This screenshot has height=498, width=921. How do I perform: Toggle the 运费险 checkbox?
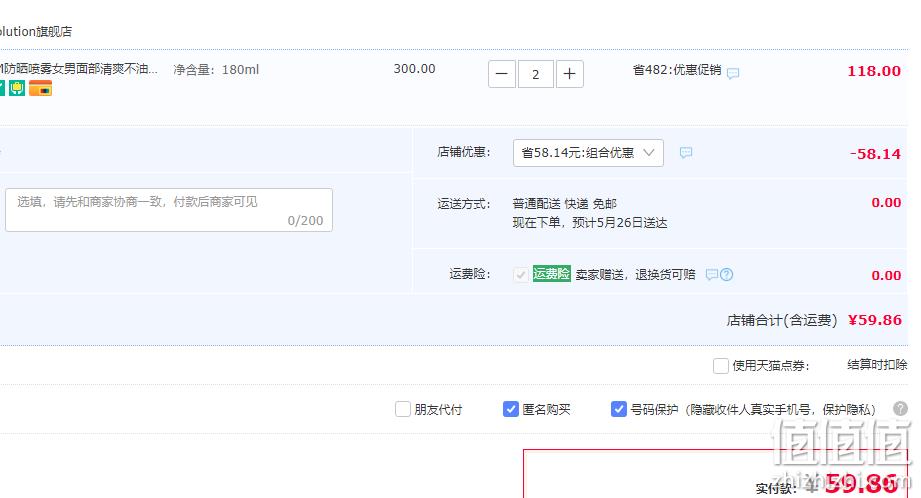pyautogui.click(x=520, y=274)
